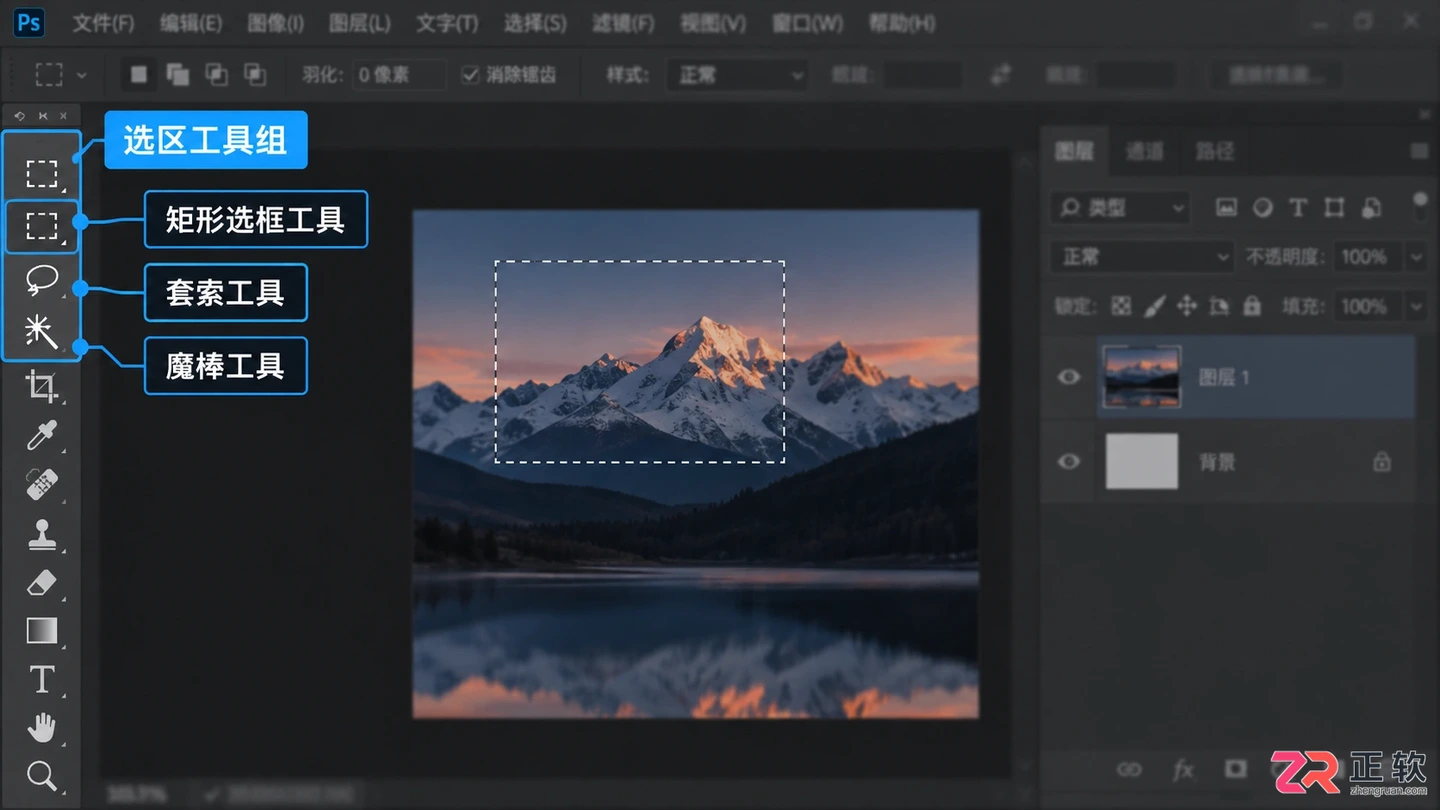Lock transparent pixels in Layers panel
The width and height of the screenshot is (1440, 810).
1122,306
